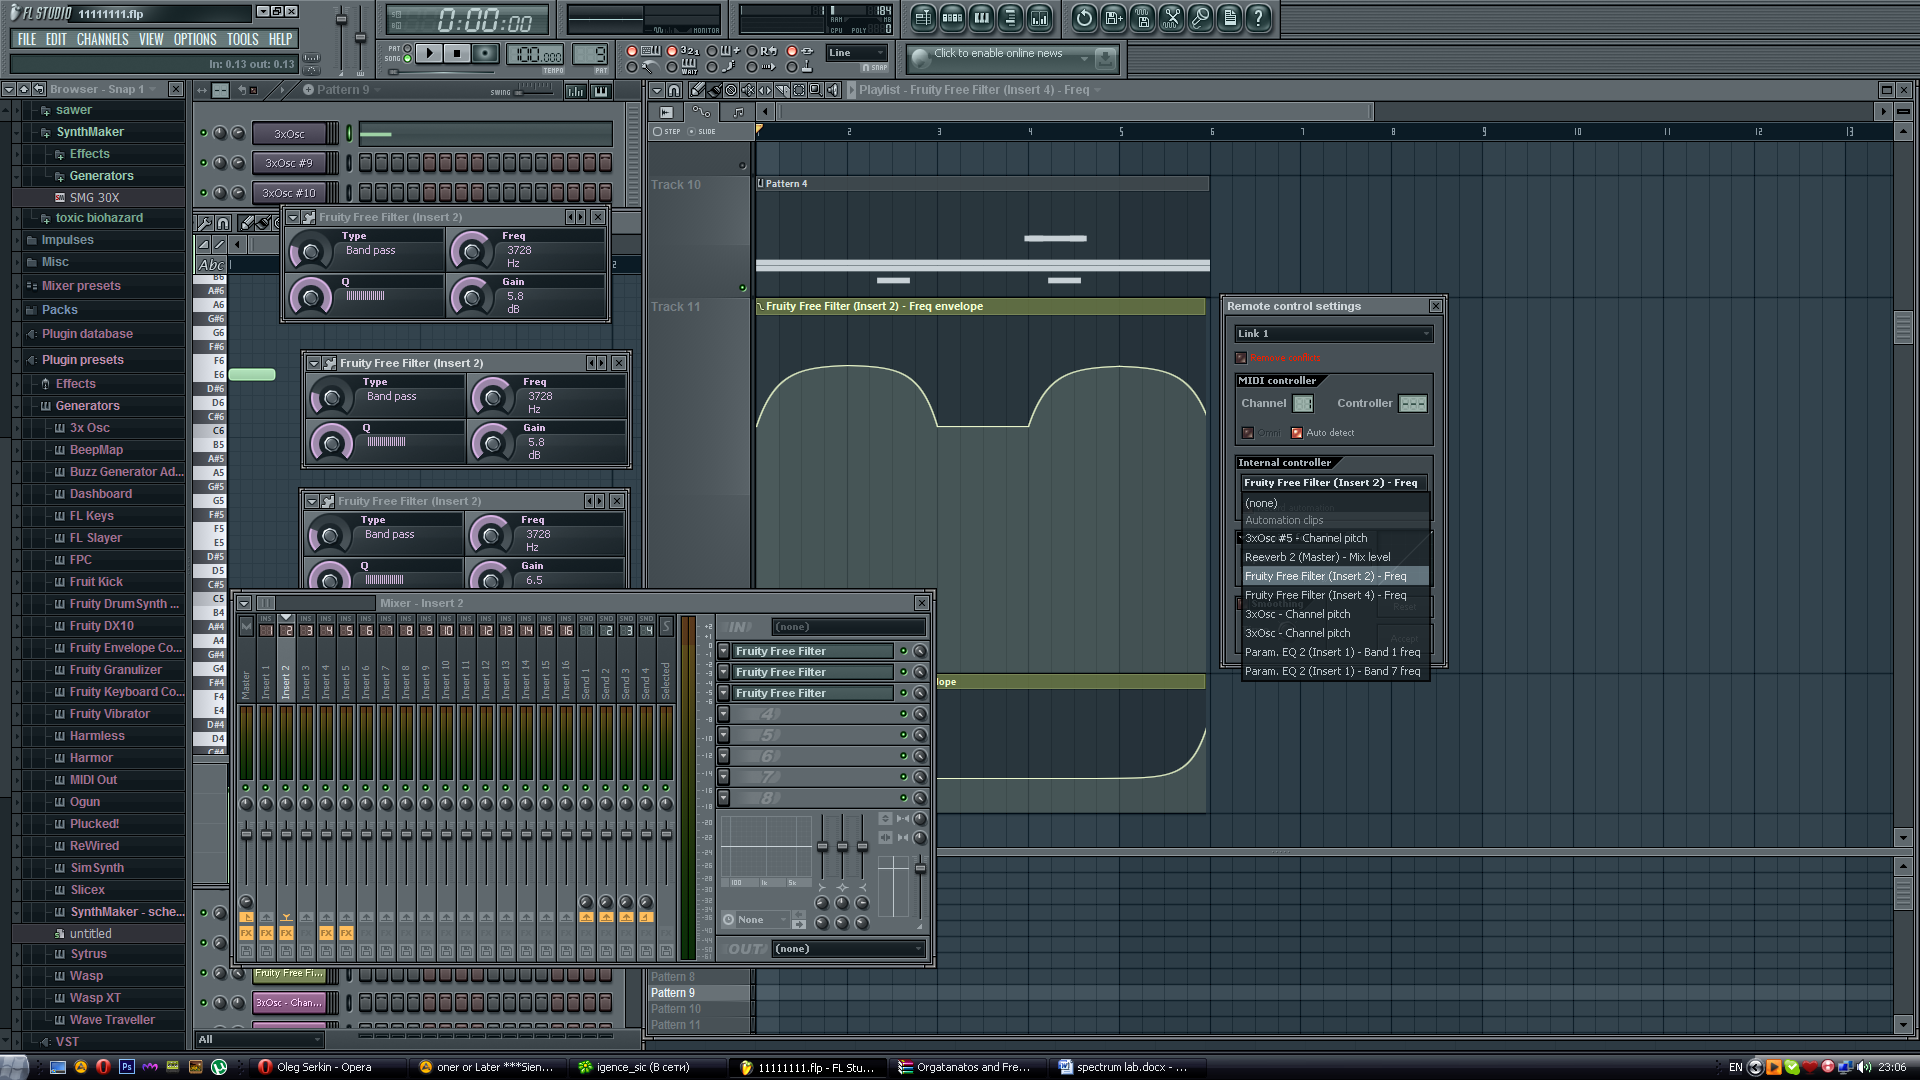Choose the Select tool in Playlist toolbar

(799, 90)
